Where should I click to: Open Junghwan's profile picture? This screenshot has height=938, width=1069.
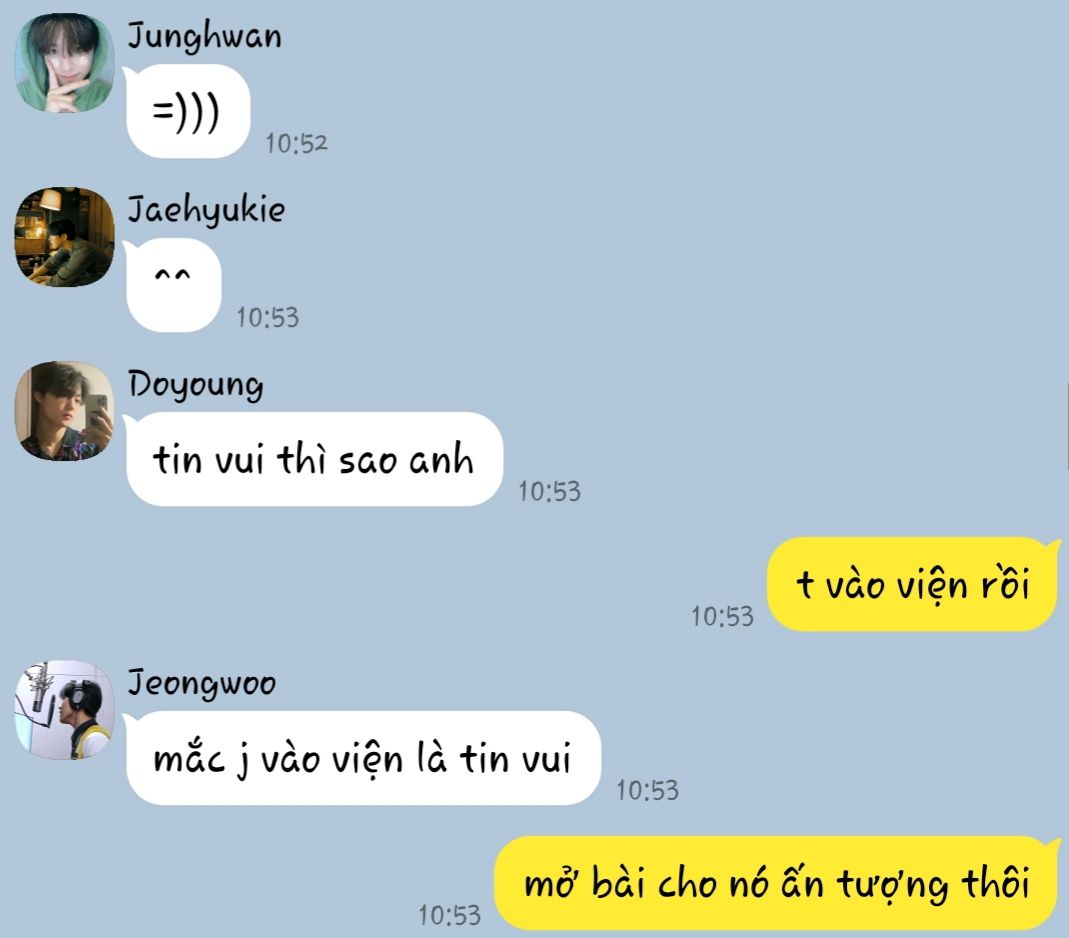pyautogui.click(x=65, y=63)
